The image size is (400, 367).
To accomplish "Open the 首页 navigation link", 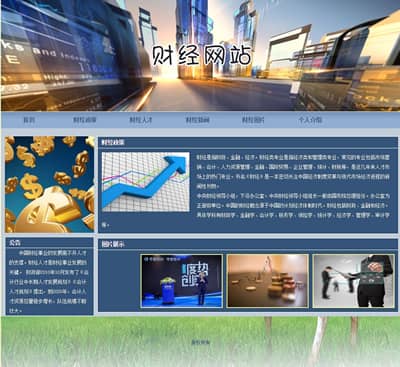I will [29, 120].
